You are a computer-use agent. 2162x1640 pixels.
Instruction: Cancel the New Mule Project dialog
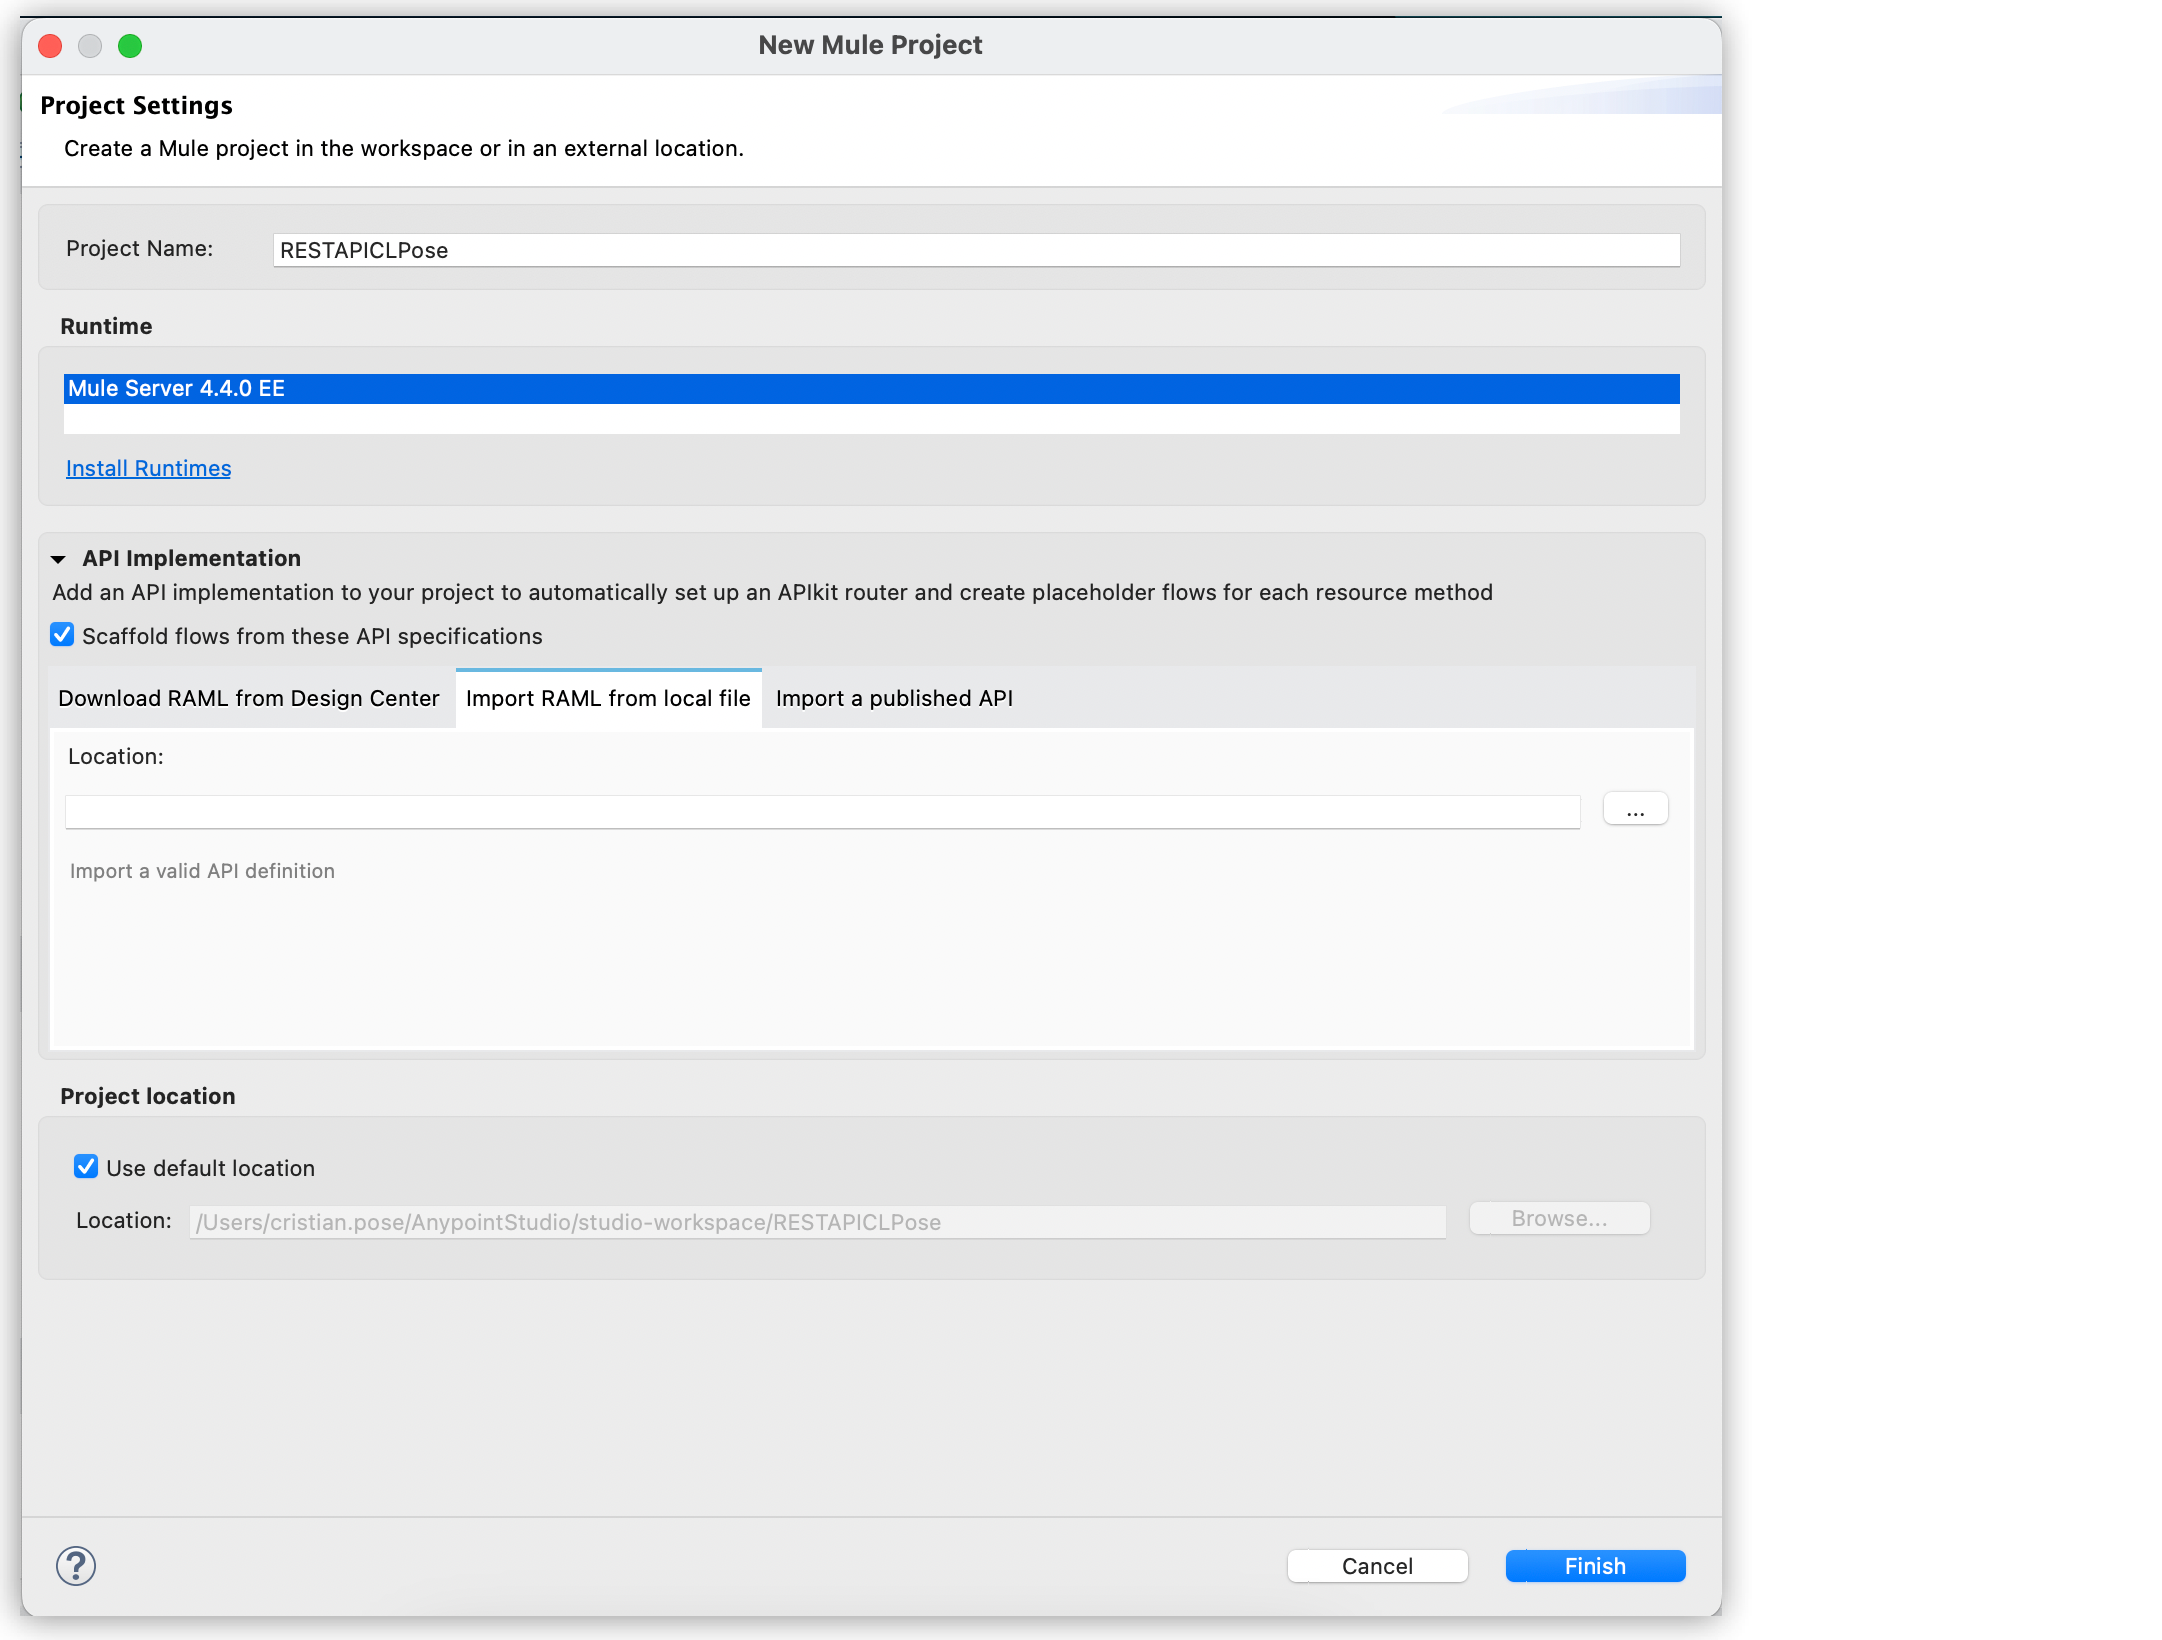point(1377,1565)
